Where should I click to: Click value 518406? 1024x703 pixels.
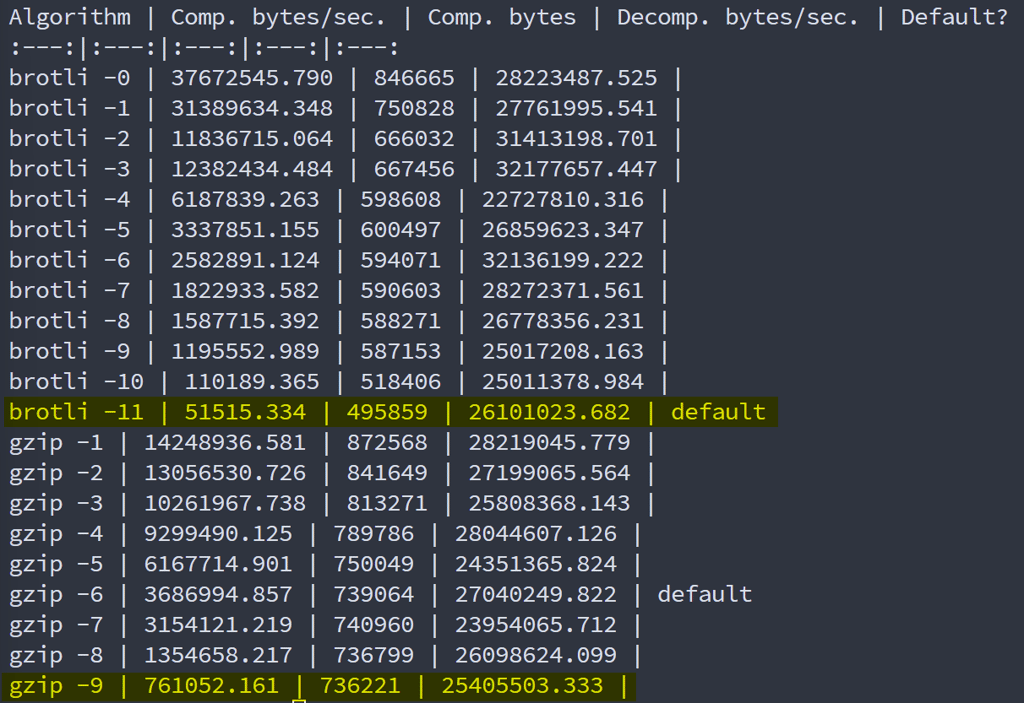pos(400,382)
